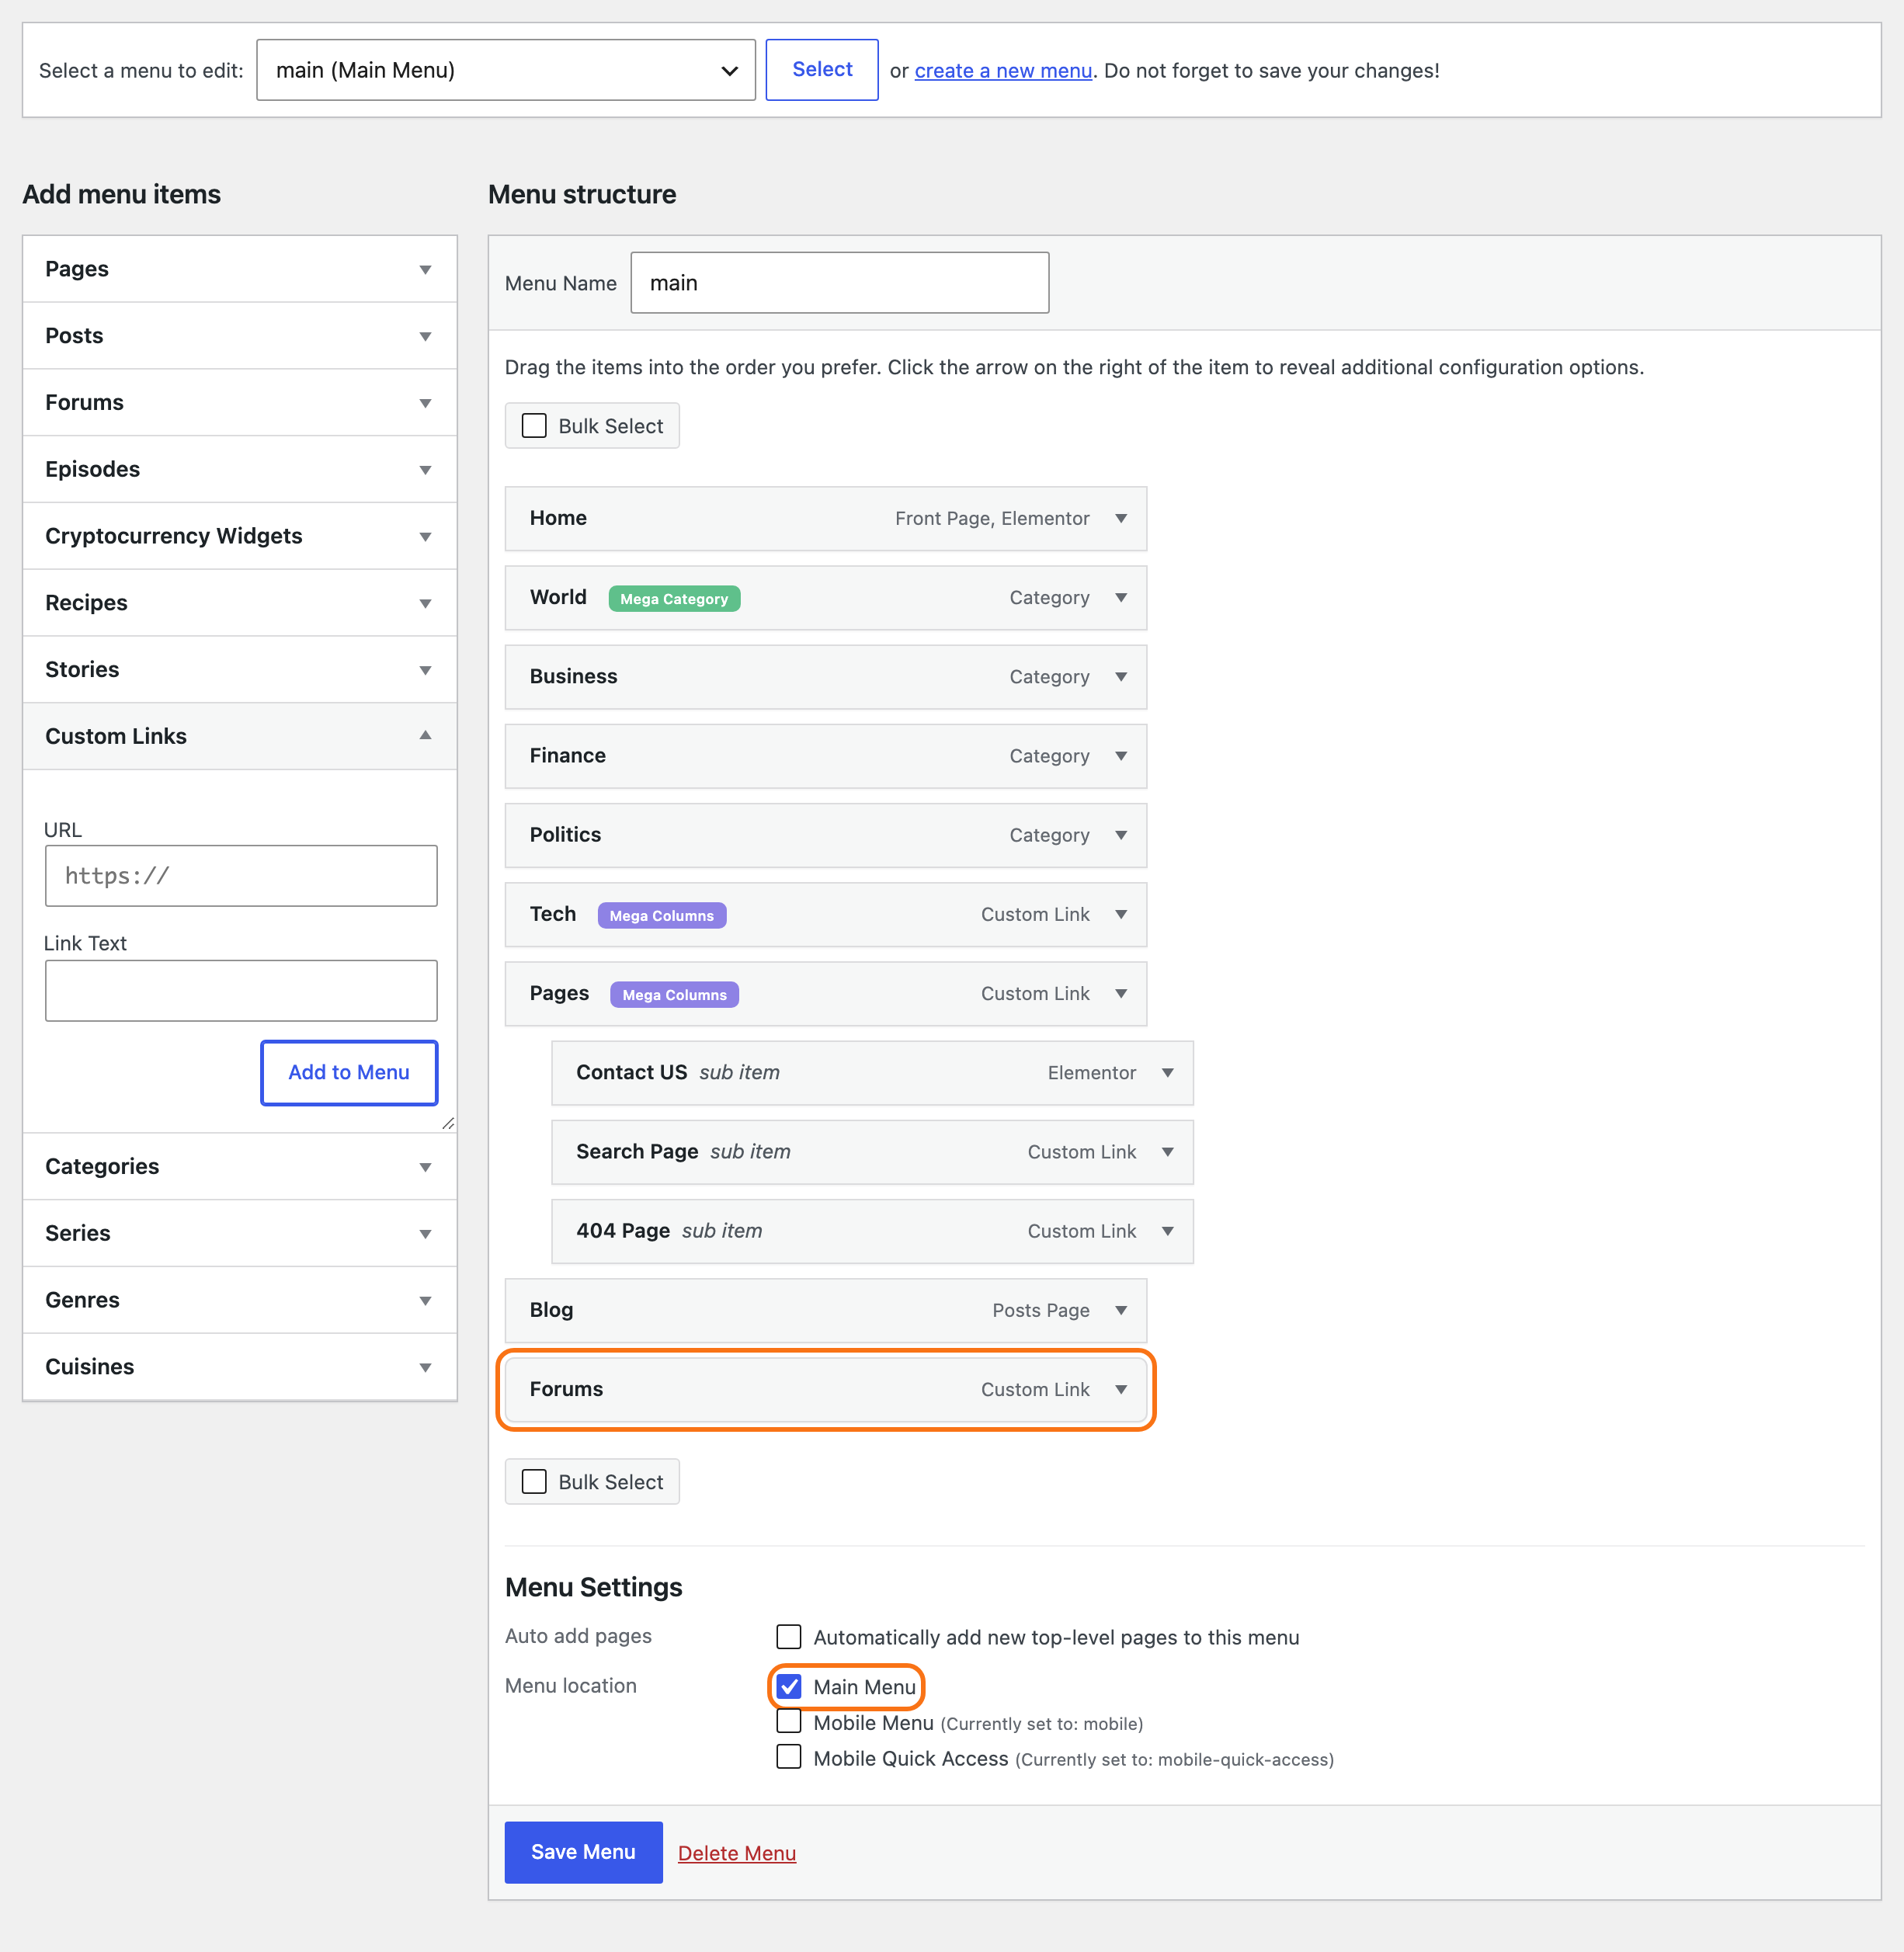Select the Contact US sub item title
The height and width of the screenshot is (1952, 1904).
point(632,1073)
